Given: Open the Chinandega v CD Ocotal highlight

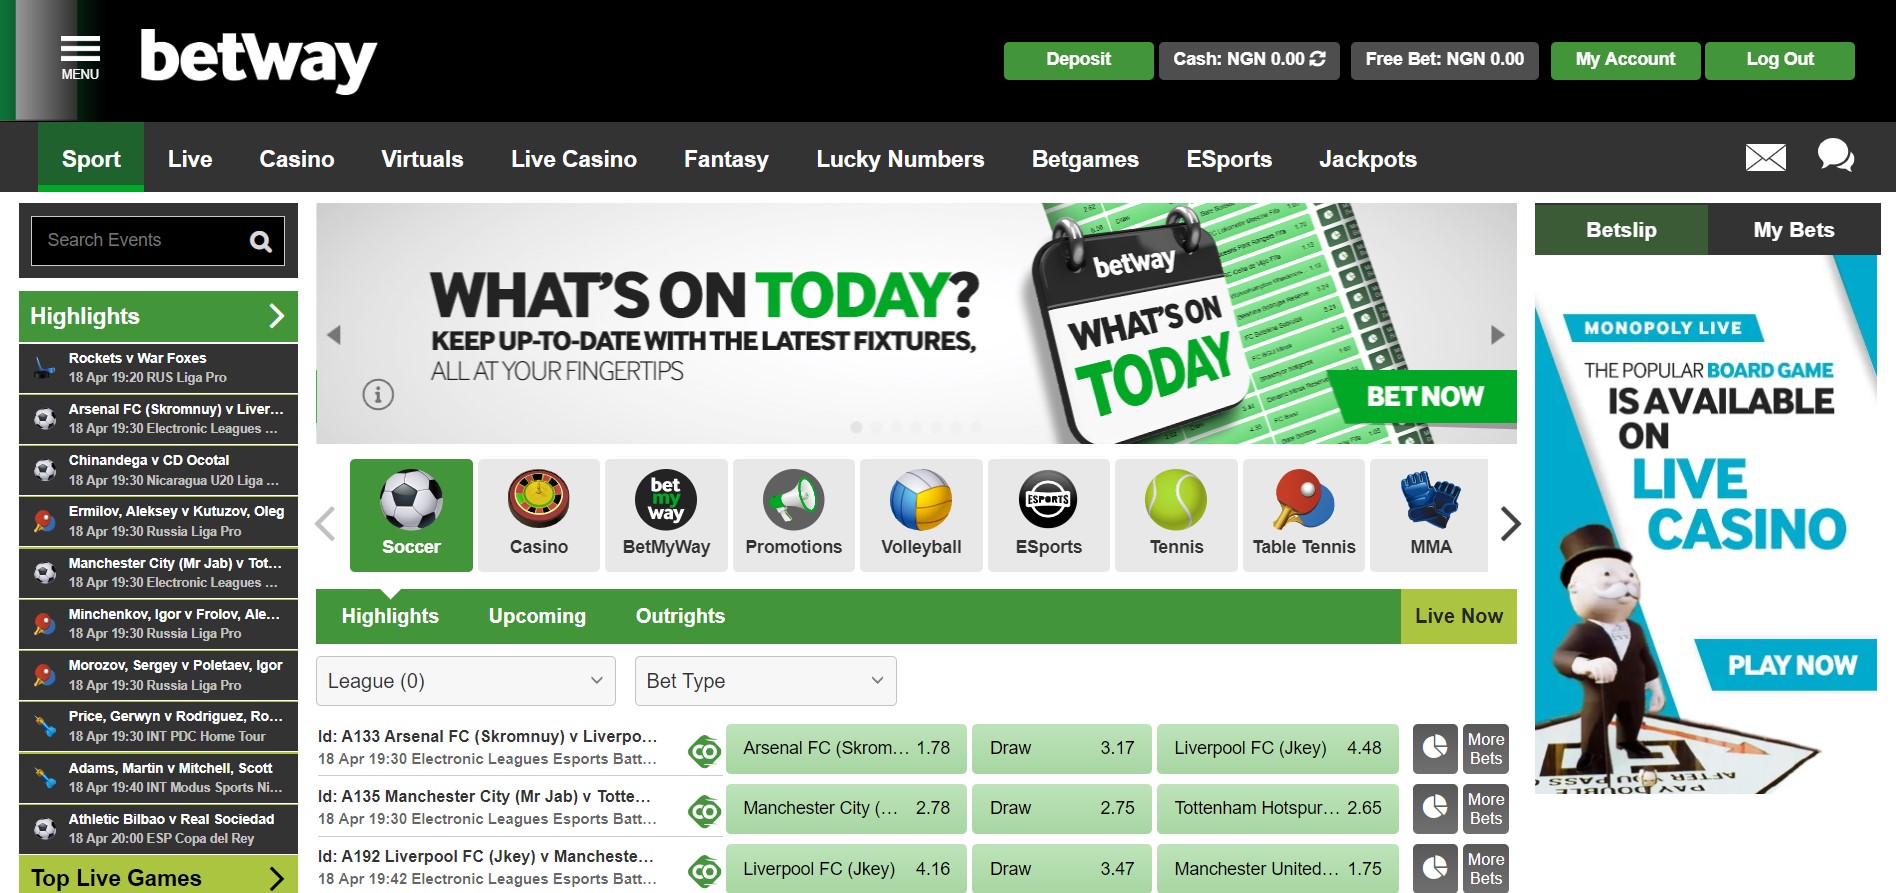Looking at the screenshot, I should (x=158, y=470).
